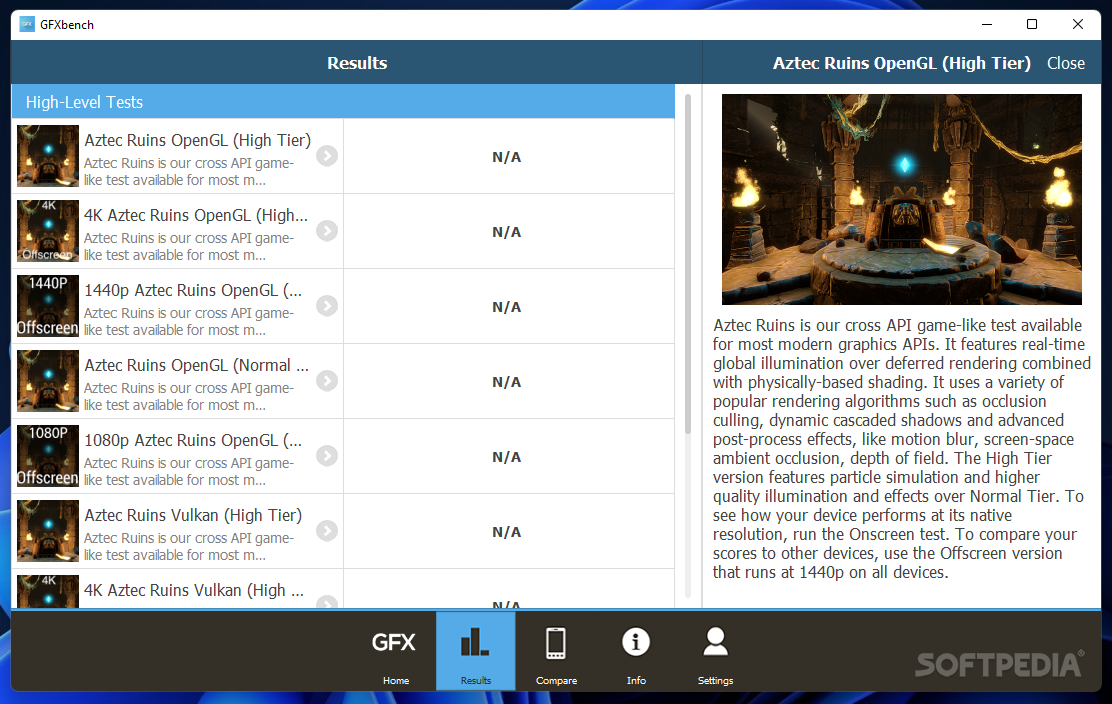Select the 1080p Aztec Ruins OpenGL title
Viewport: 1112px width, 704px height.
pyautogui.click(x=193, y=440)
